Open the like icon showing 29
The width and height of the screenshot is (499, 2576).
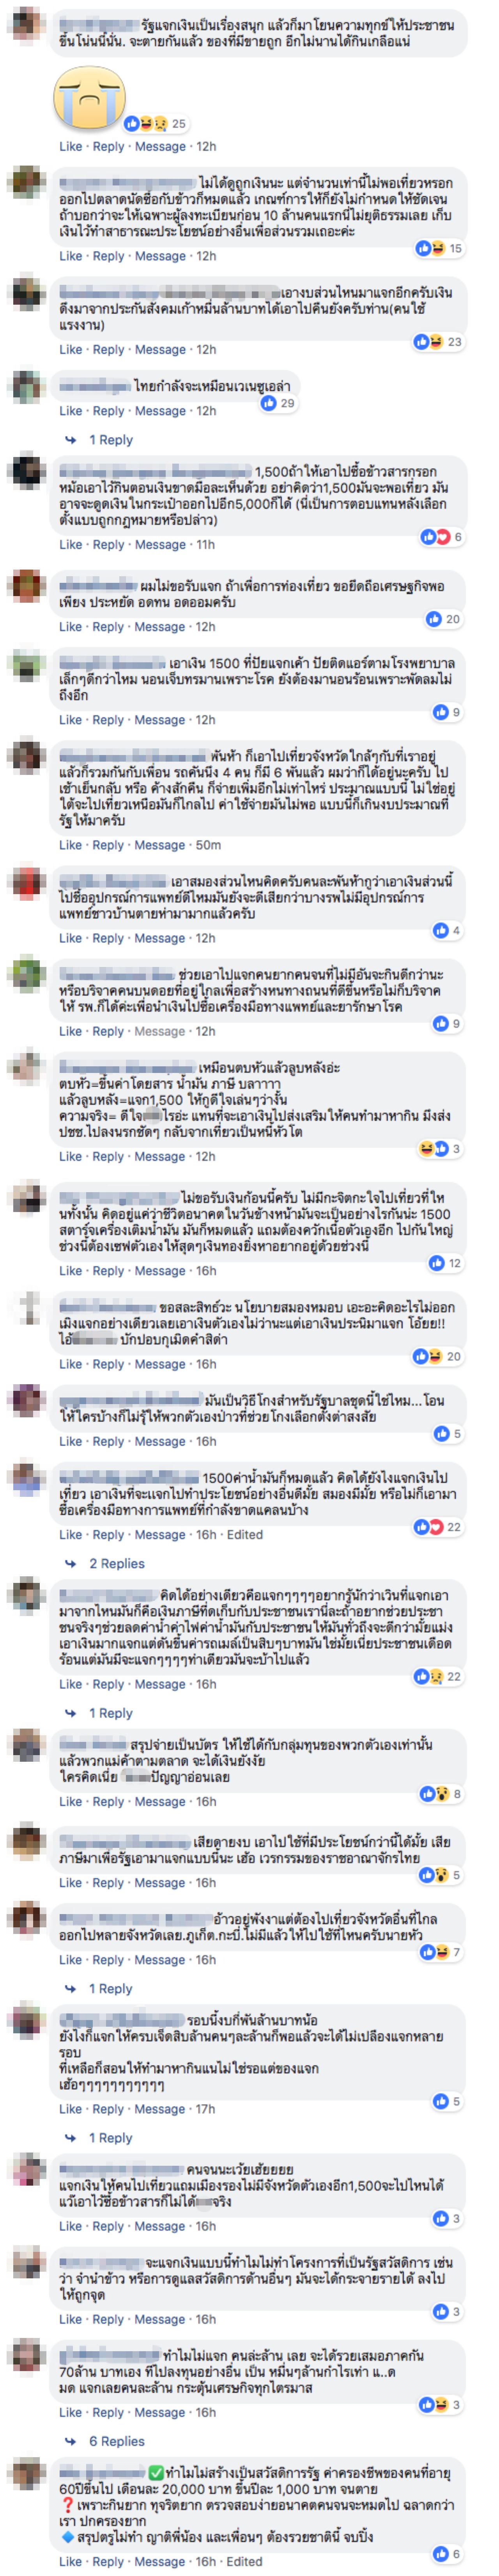tap(277, 403)
